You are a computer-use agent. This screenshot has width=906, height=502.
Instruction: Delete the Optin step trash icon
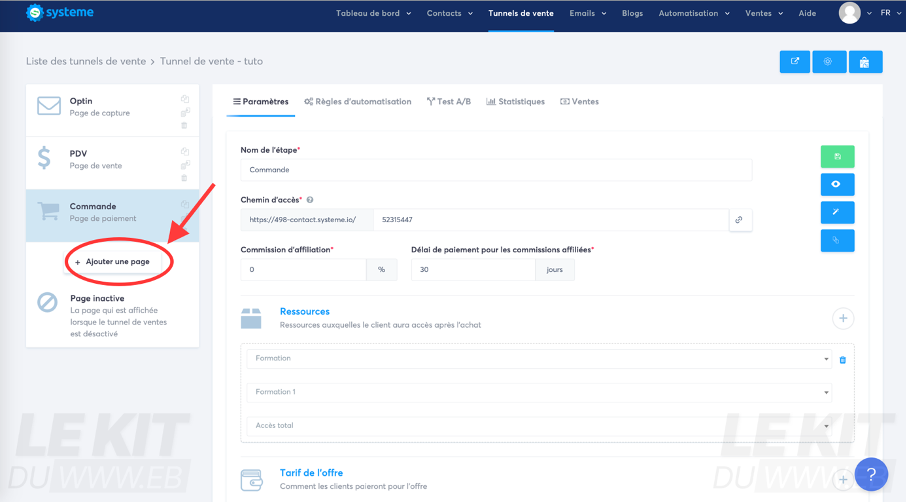tap(184, 125)
